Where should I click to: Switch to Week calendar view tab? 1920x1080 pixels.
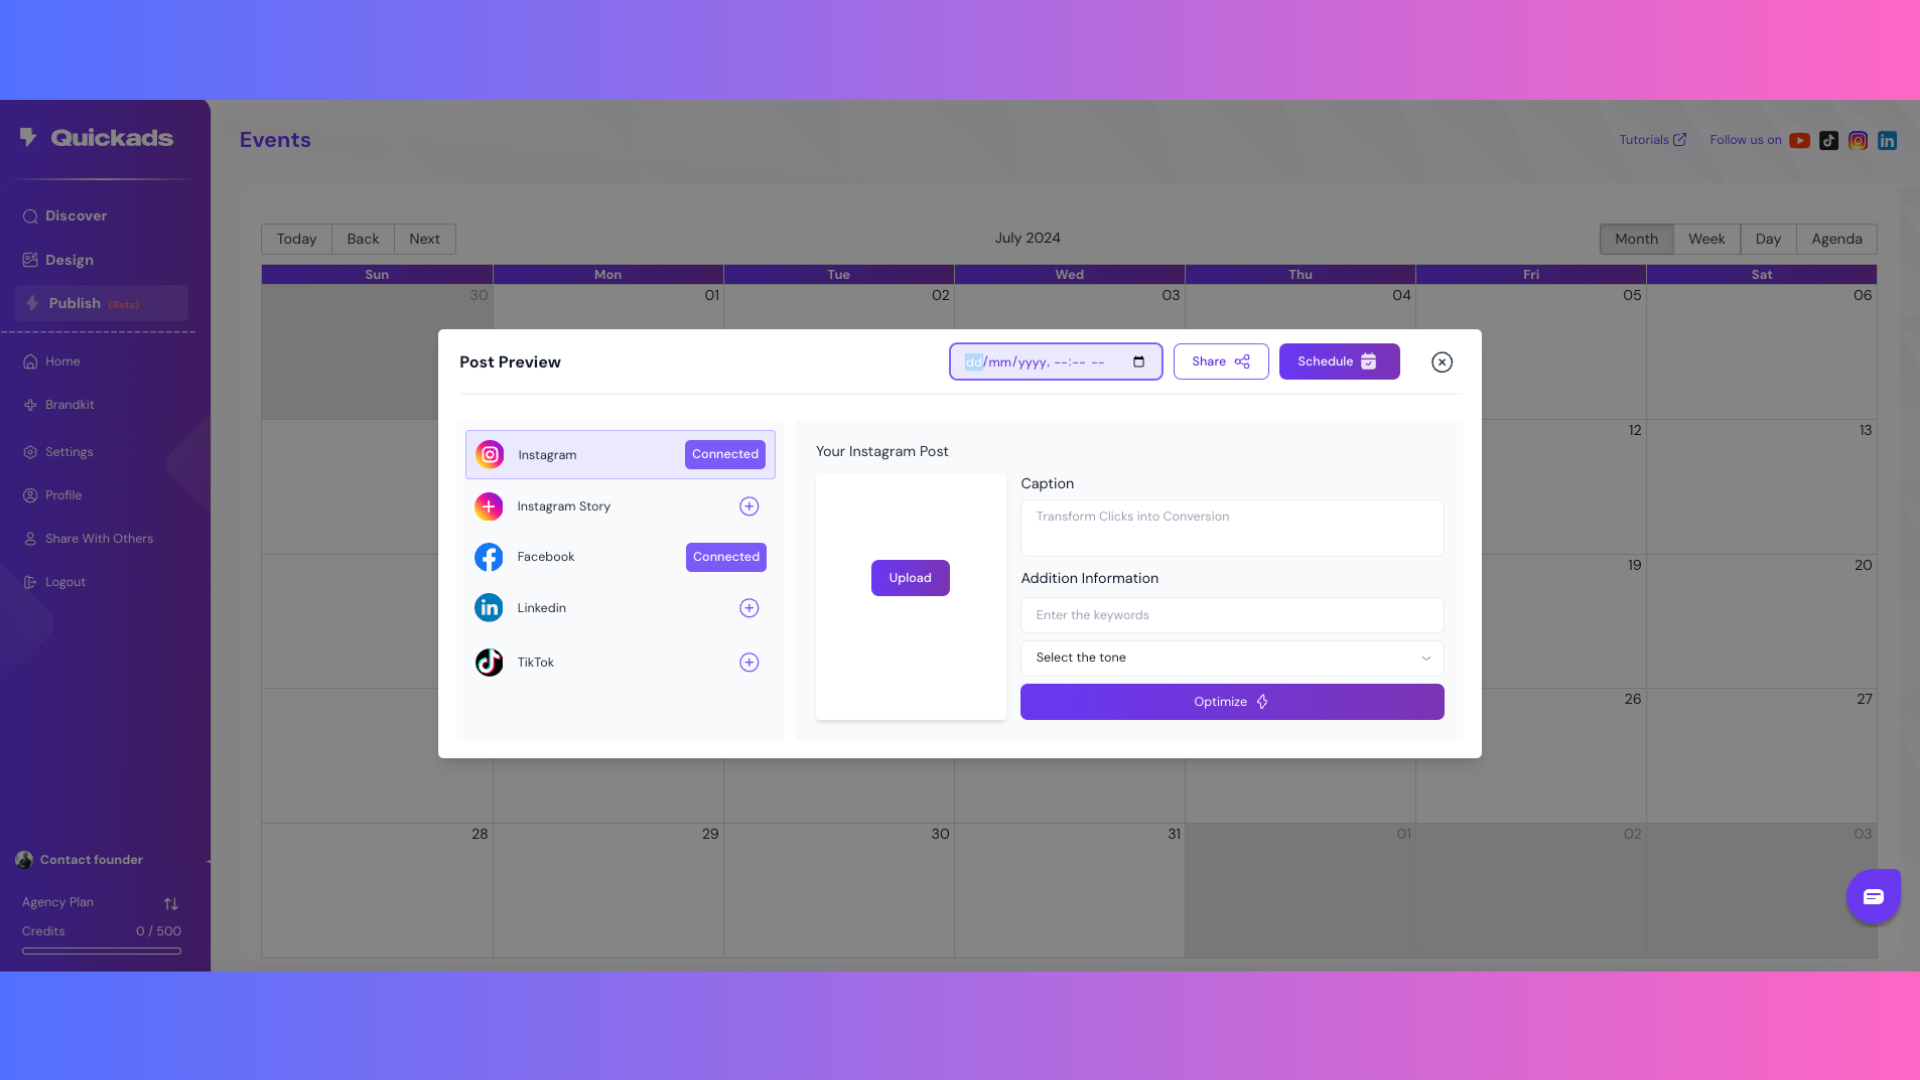tap(1706, 239)
